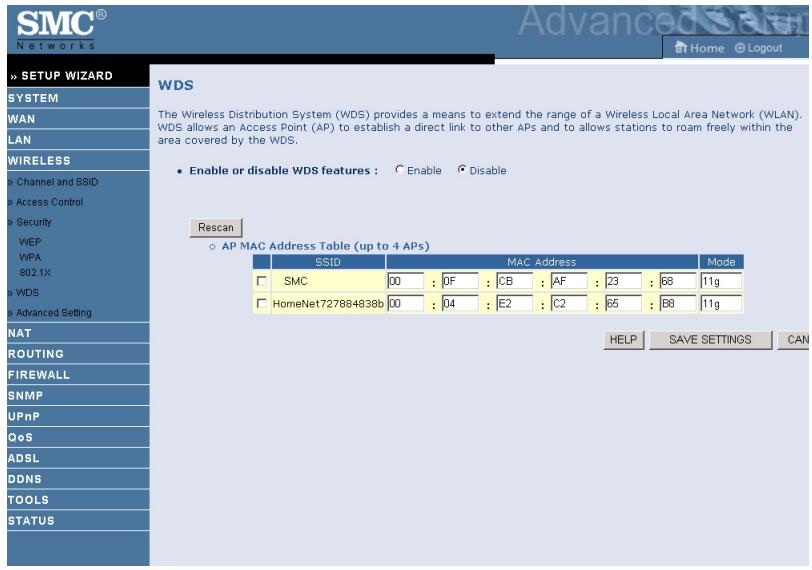Open the WIRELESS menu
Viewport: 812px width, 570px height.
point(78,160)
